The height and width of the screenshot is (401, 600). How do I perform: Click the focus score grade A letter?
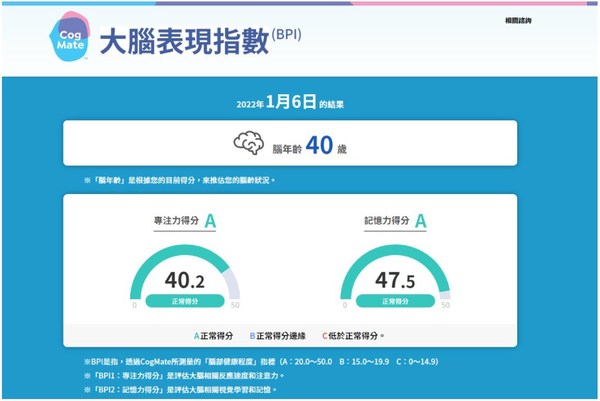(x=210, y=222)
